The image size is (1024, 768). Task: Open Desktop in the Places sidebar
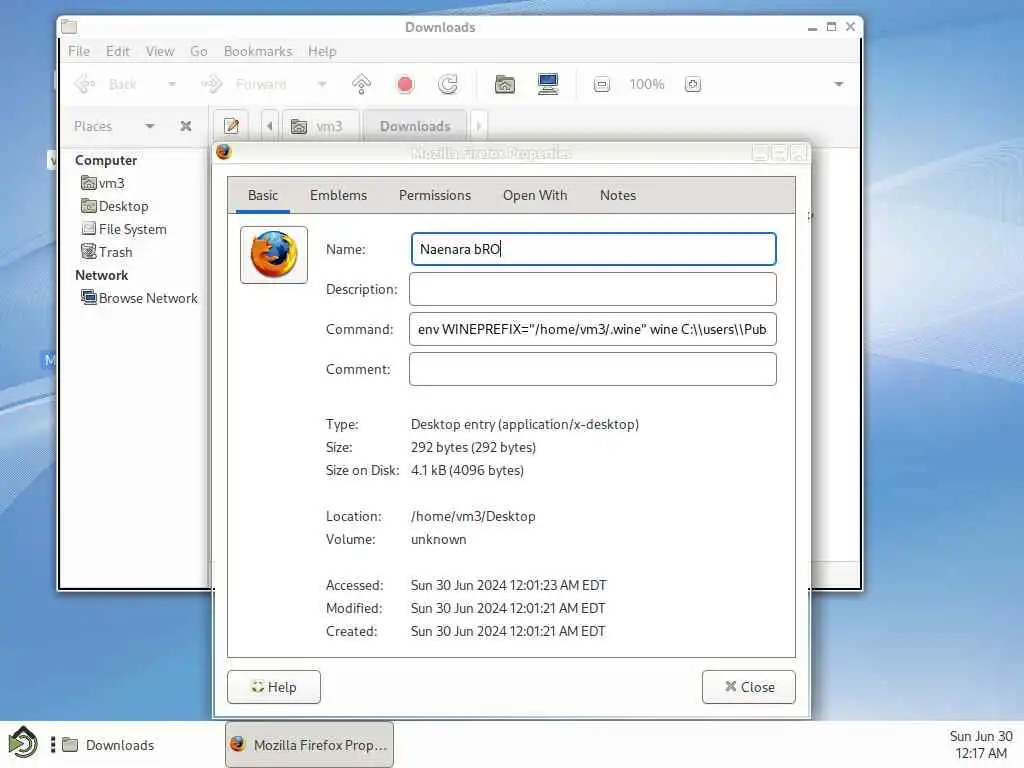point(115,206)
